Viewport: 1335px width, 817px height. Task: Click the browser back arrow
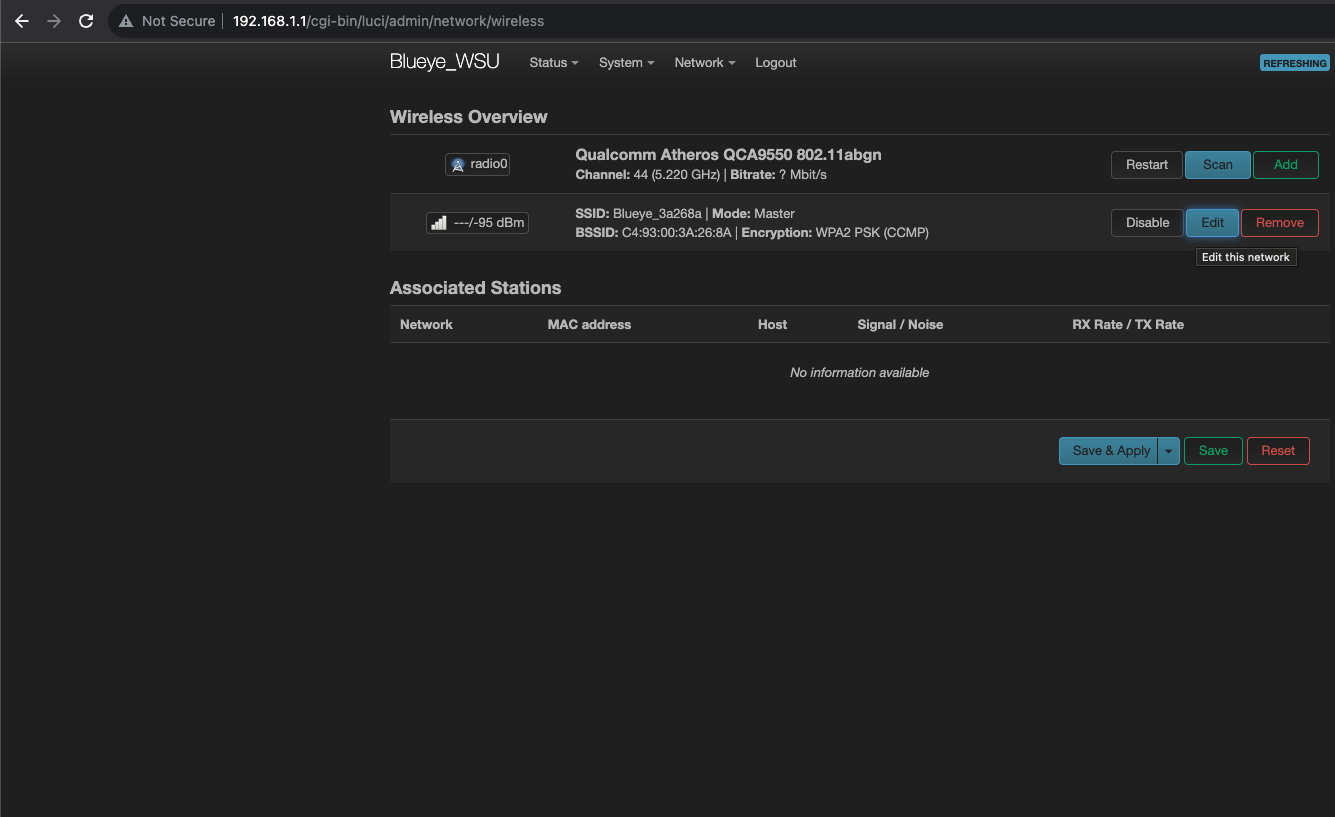tap(22, 21)
